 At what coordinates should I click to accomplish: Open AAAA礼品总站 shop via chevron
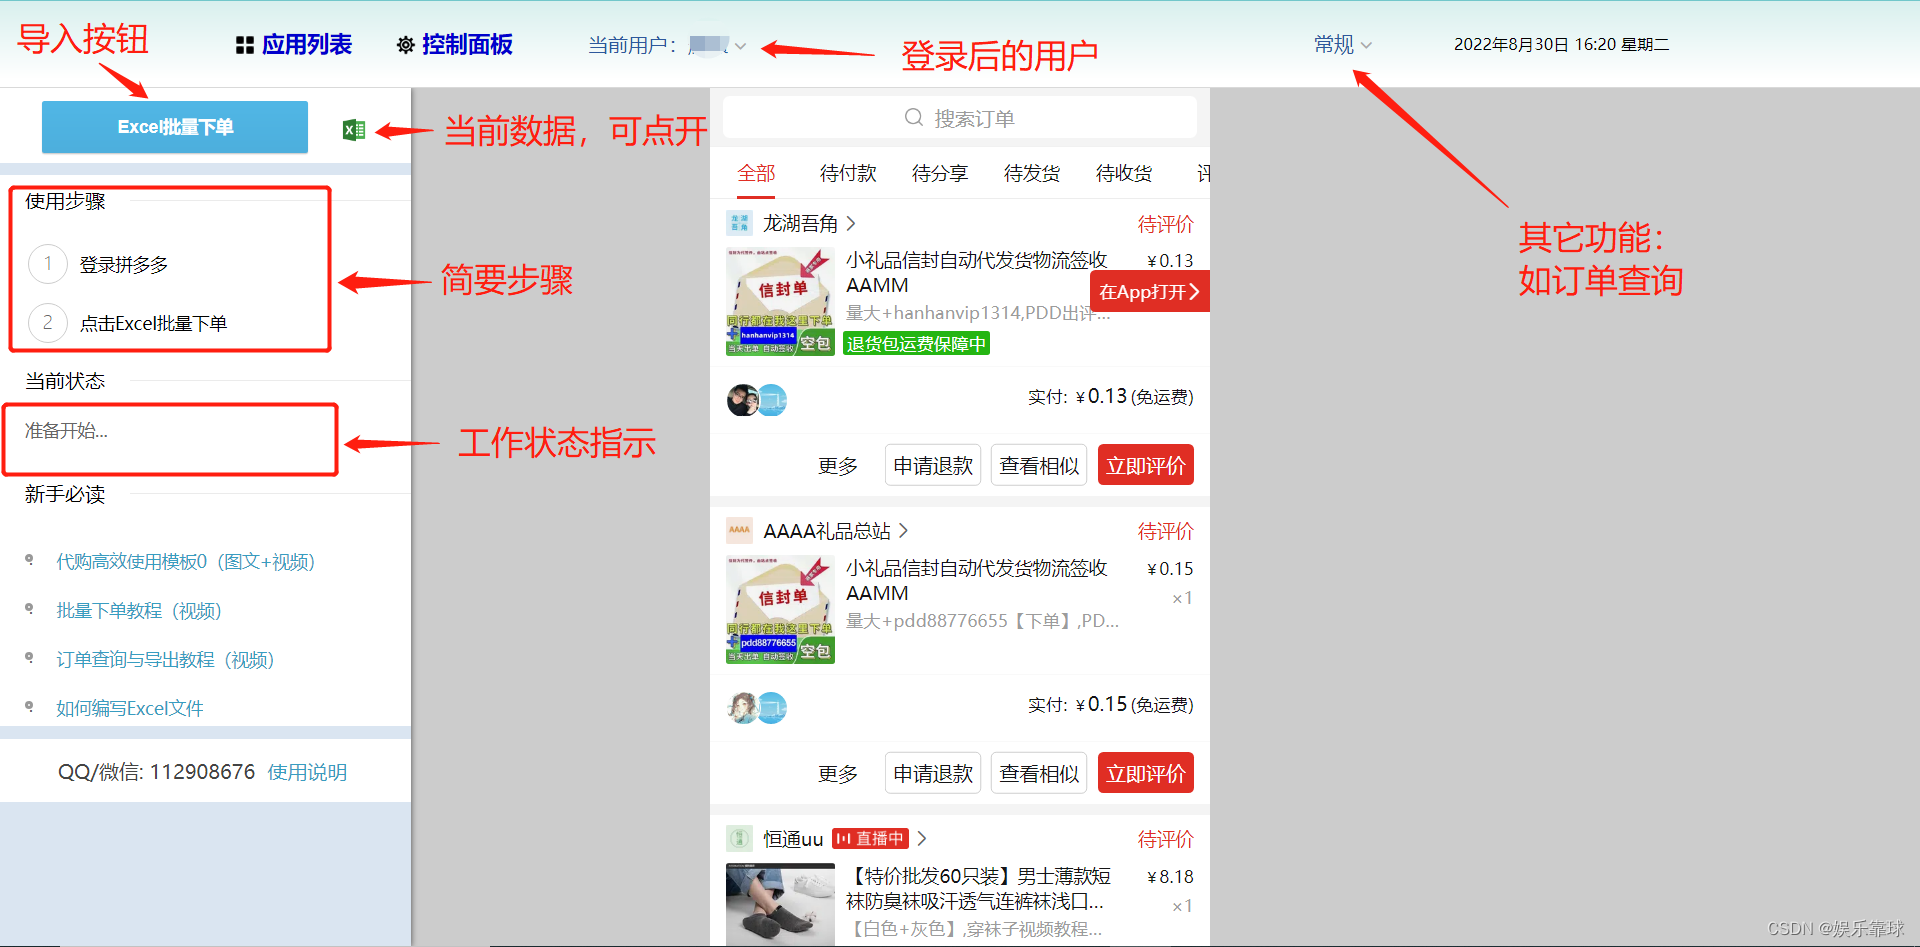click(x=903, y=530)
